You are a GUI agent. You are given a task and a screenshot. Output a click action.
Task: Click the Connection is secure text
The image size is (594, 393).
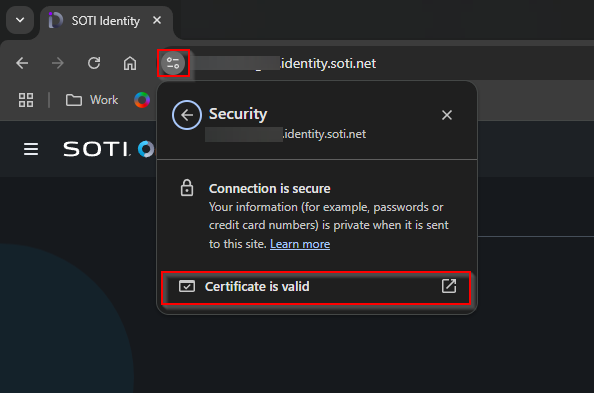[x=269, y=188]
